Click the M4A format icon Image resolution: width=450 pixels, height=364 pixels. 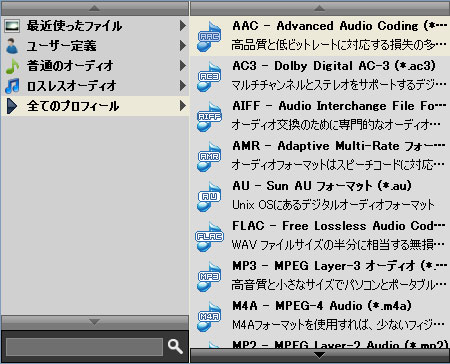coord(209,316)
